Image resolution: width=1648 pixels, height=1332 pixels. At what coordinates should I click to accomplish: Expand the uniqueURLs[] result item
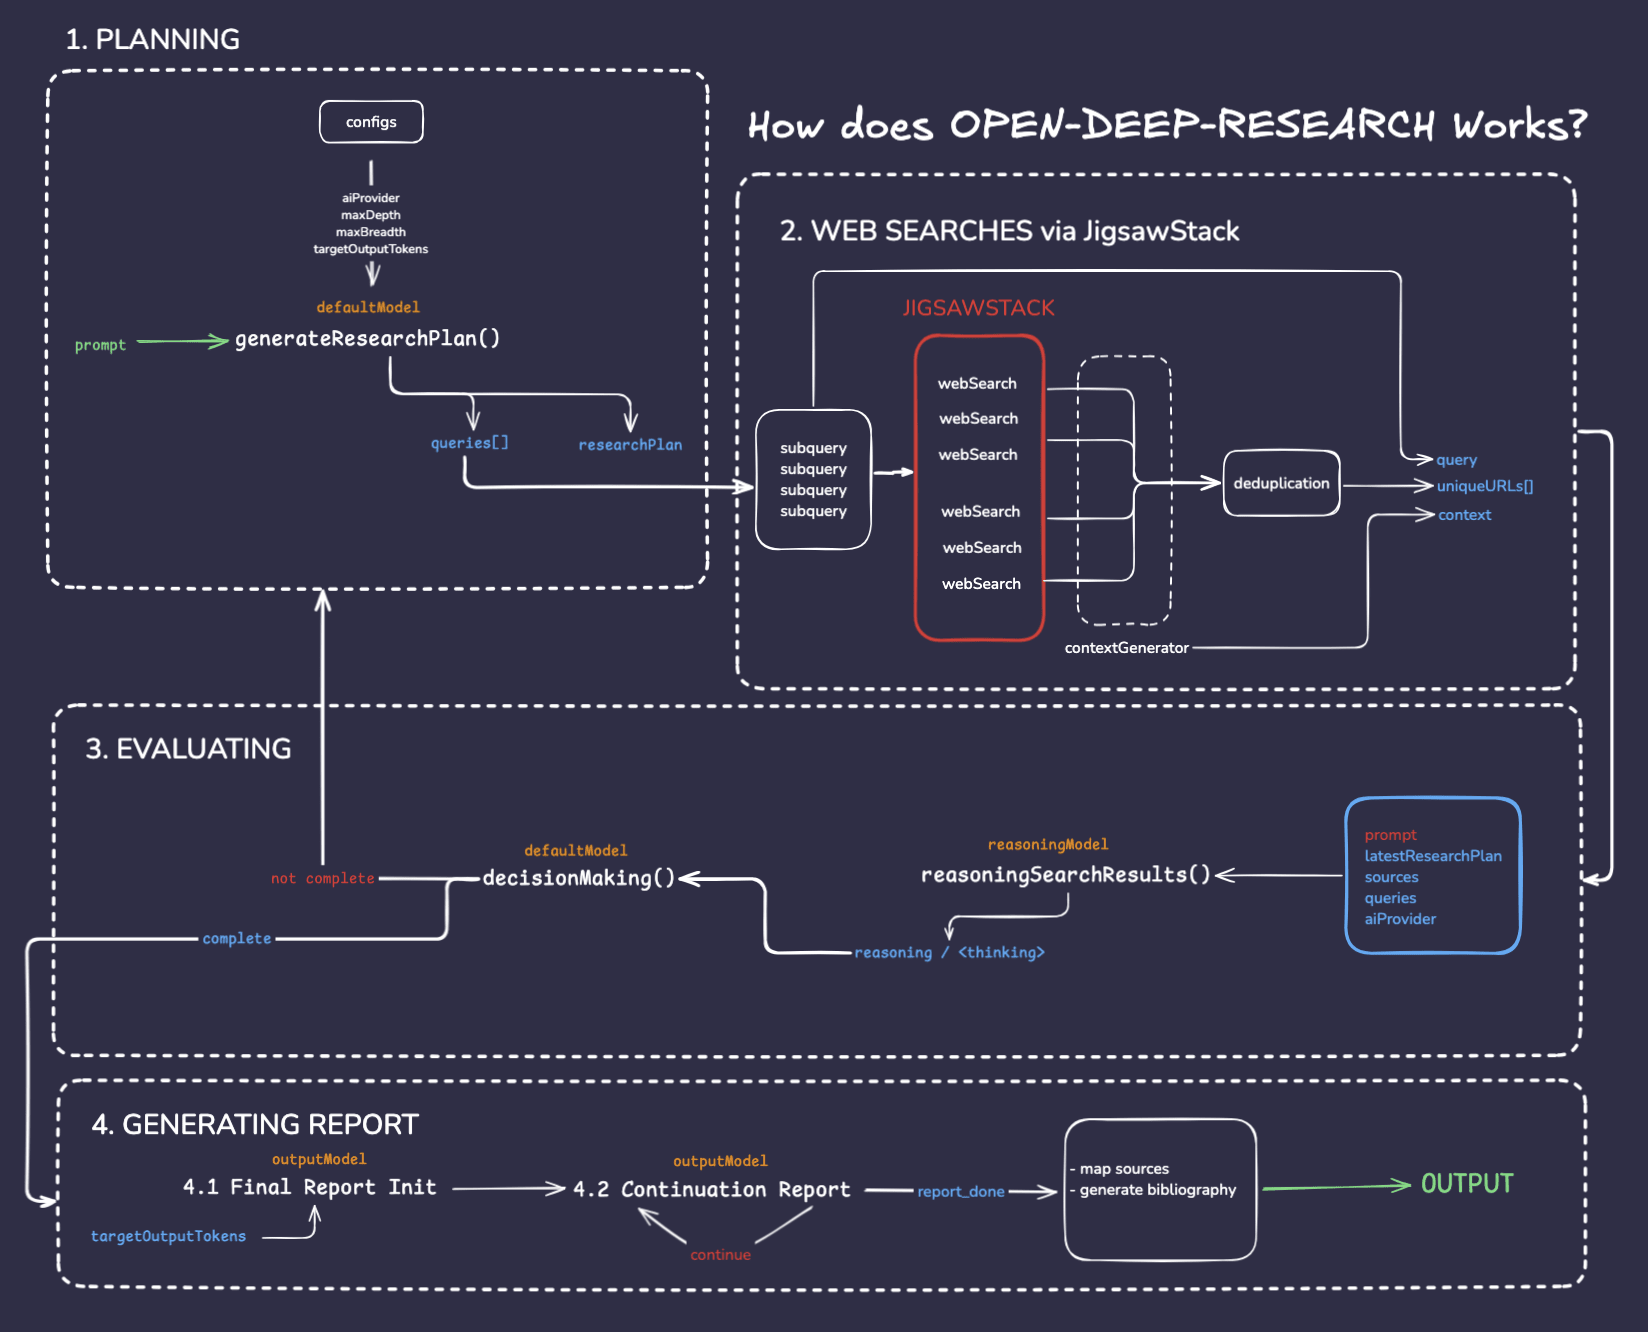point(1485,486)
